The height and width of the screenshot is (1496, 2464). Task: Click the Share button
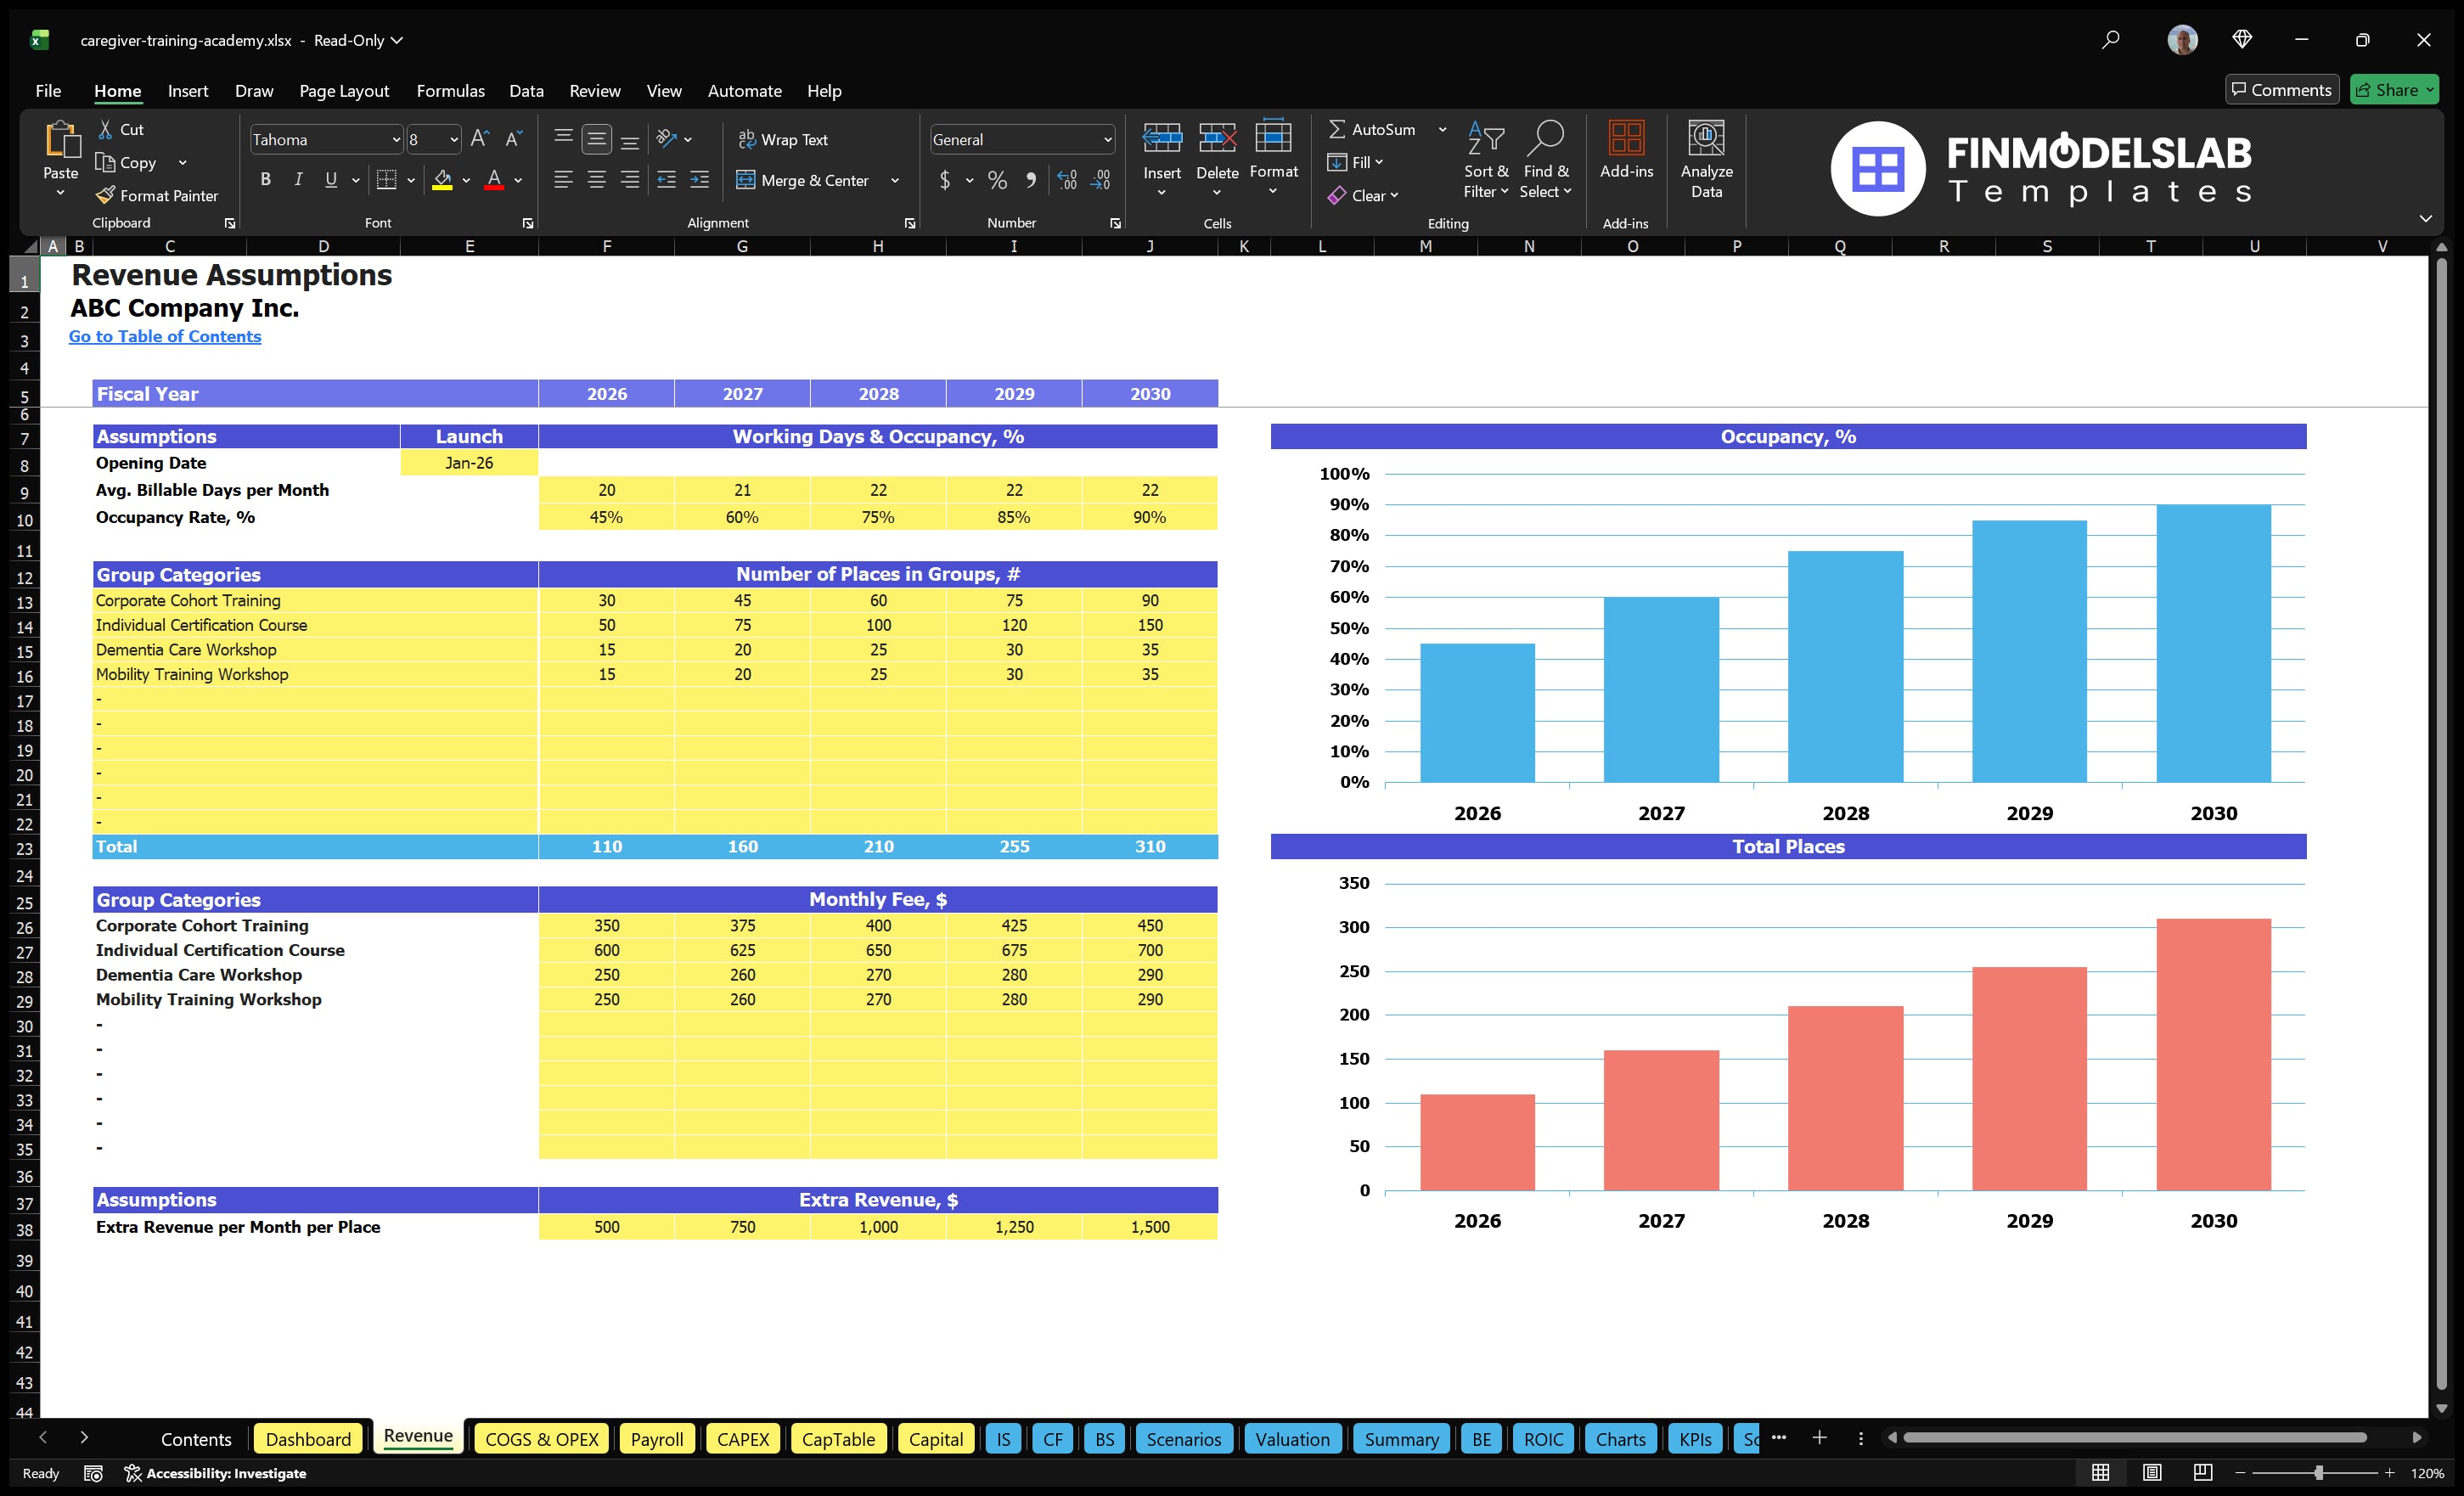tap(2392, 89)
